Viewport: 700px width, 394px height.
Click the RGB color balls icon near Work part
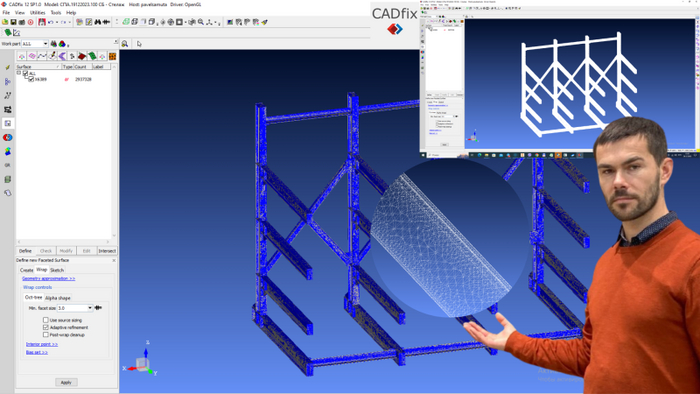[x=62, y=44]
